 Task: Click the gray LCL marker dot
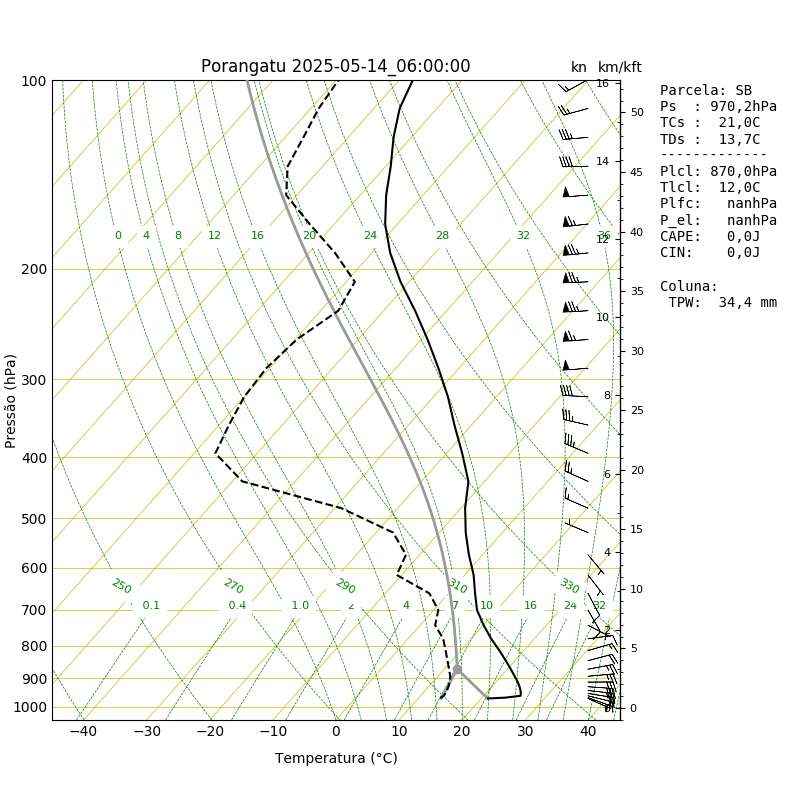457,669
